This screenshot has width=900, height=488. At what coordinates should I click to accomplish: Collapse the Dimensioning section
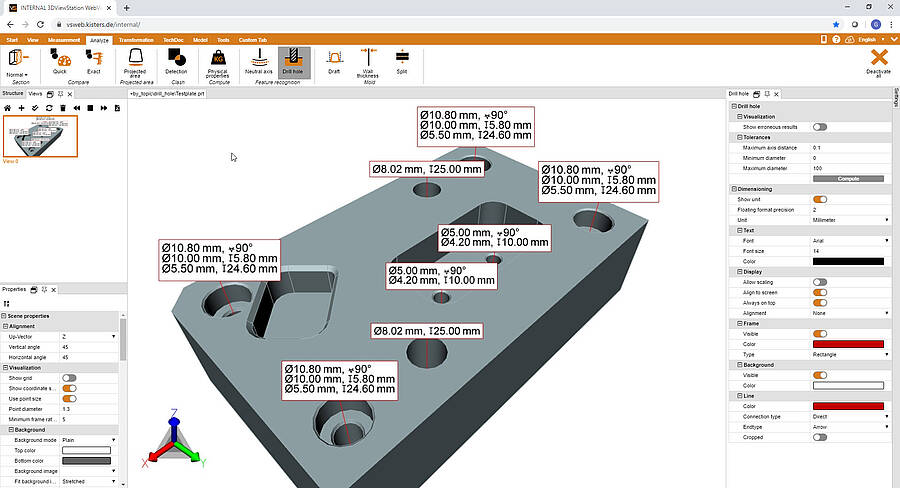(x=734, y=189)
